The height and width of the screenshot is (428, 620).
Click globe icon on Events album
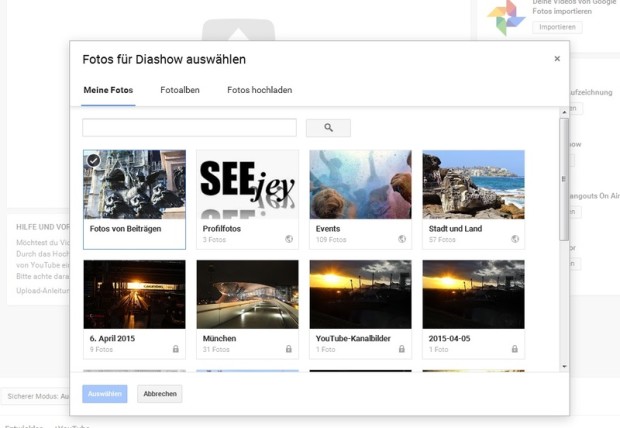(402, 239)
